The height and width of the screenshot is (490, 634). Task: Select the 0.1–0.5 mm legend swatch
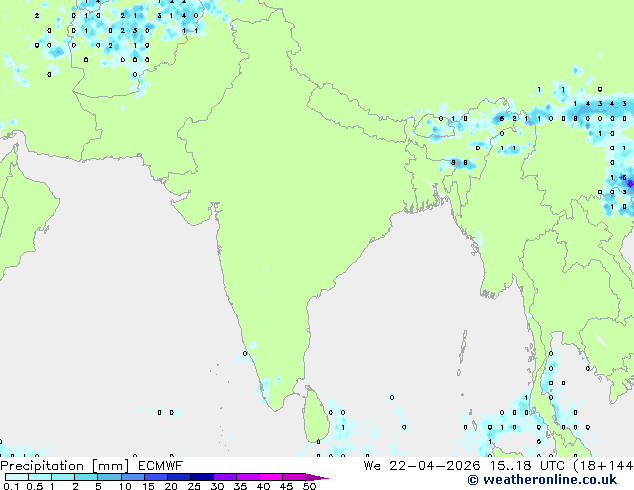pyautogui.click(x=17, y=477)
